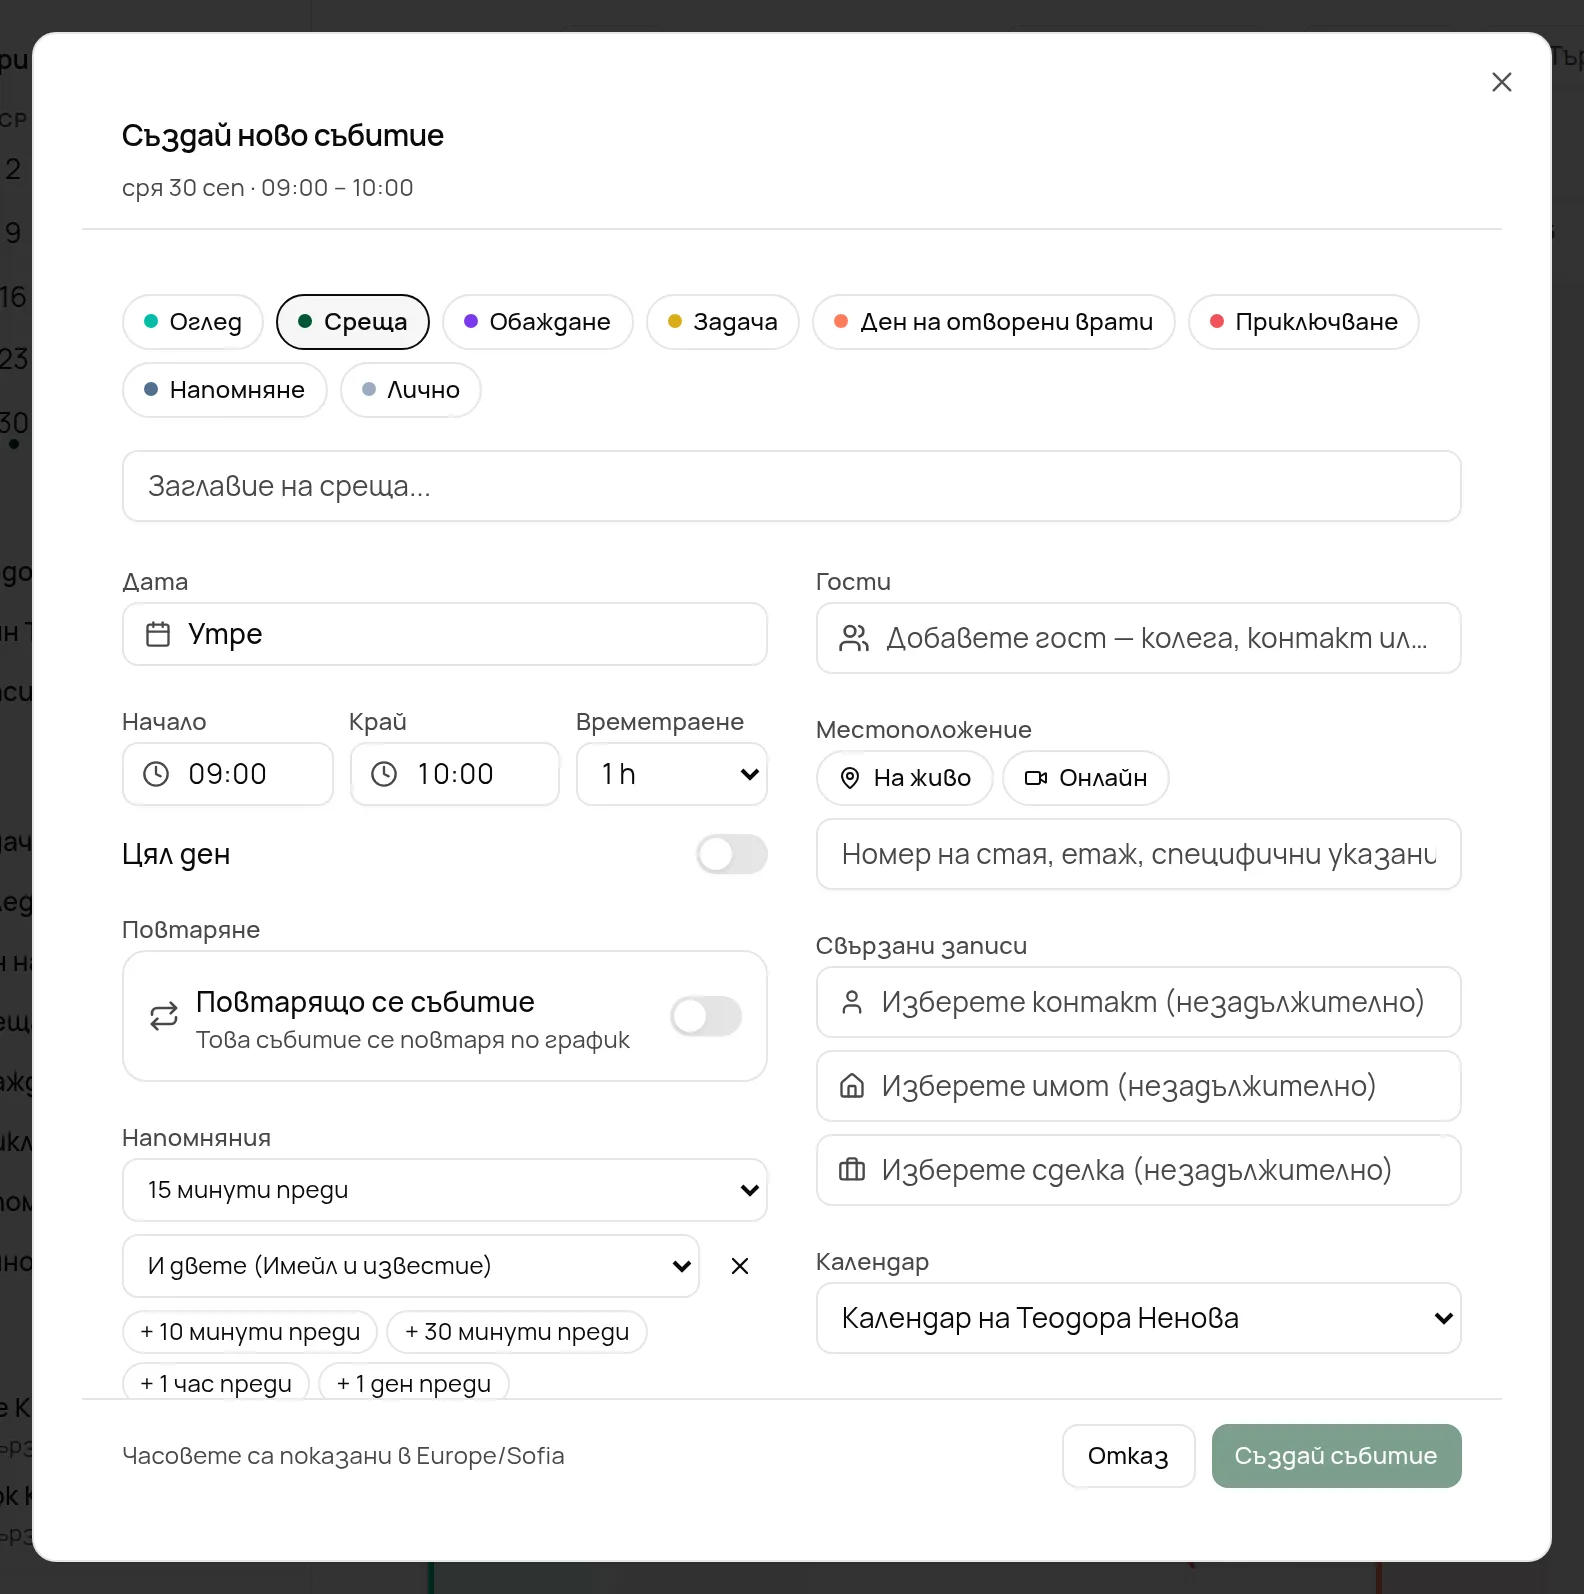Viewport: 1584px width, 1594px height.
Task: Click the Заглавие на среща title field
Action: [x=792, y=486]
